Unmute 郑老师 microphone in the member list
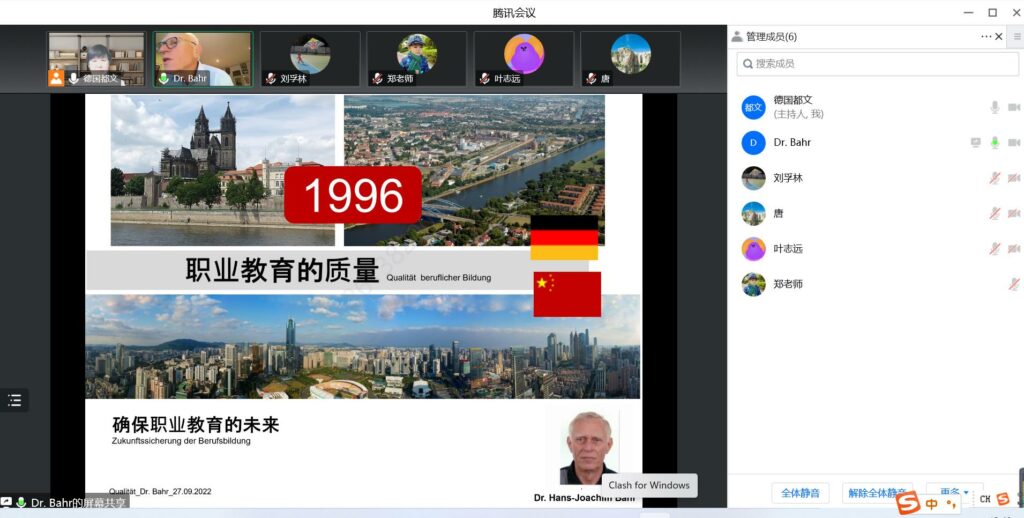1024x518 pixels. pos(1014,284)
